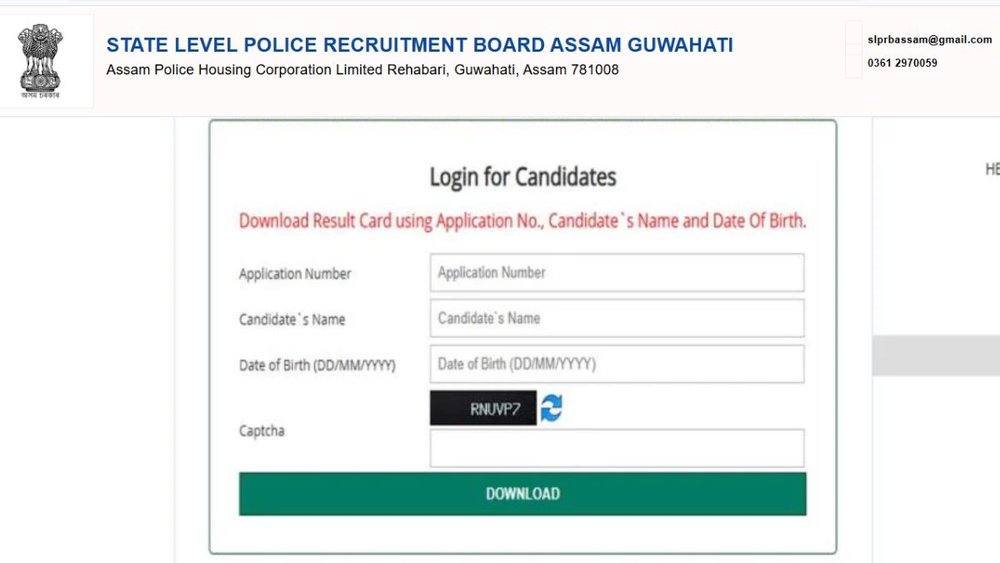Image resolution: width=1000 pixels, height=563 pixels.
Task: Click the red Download Result Card instruction
Action: (522, 221)
